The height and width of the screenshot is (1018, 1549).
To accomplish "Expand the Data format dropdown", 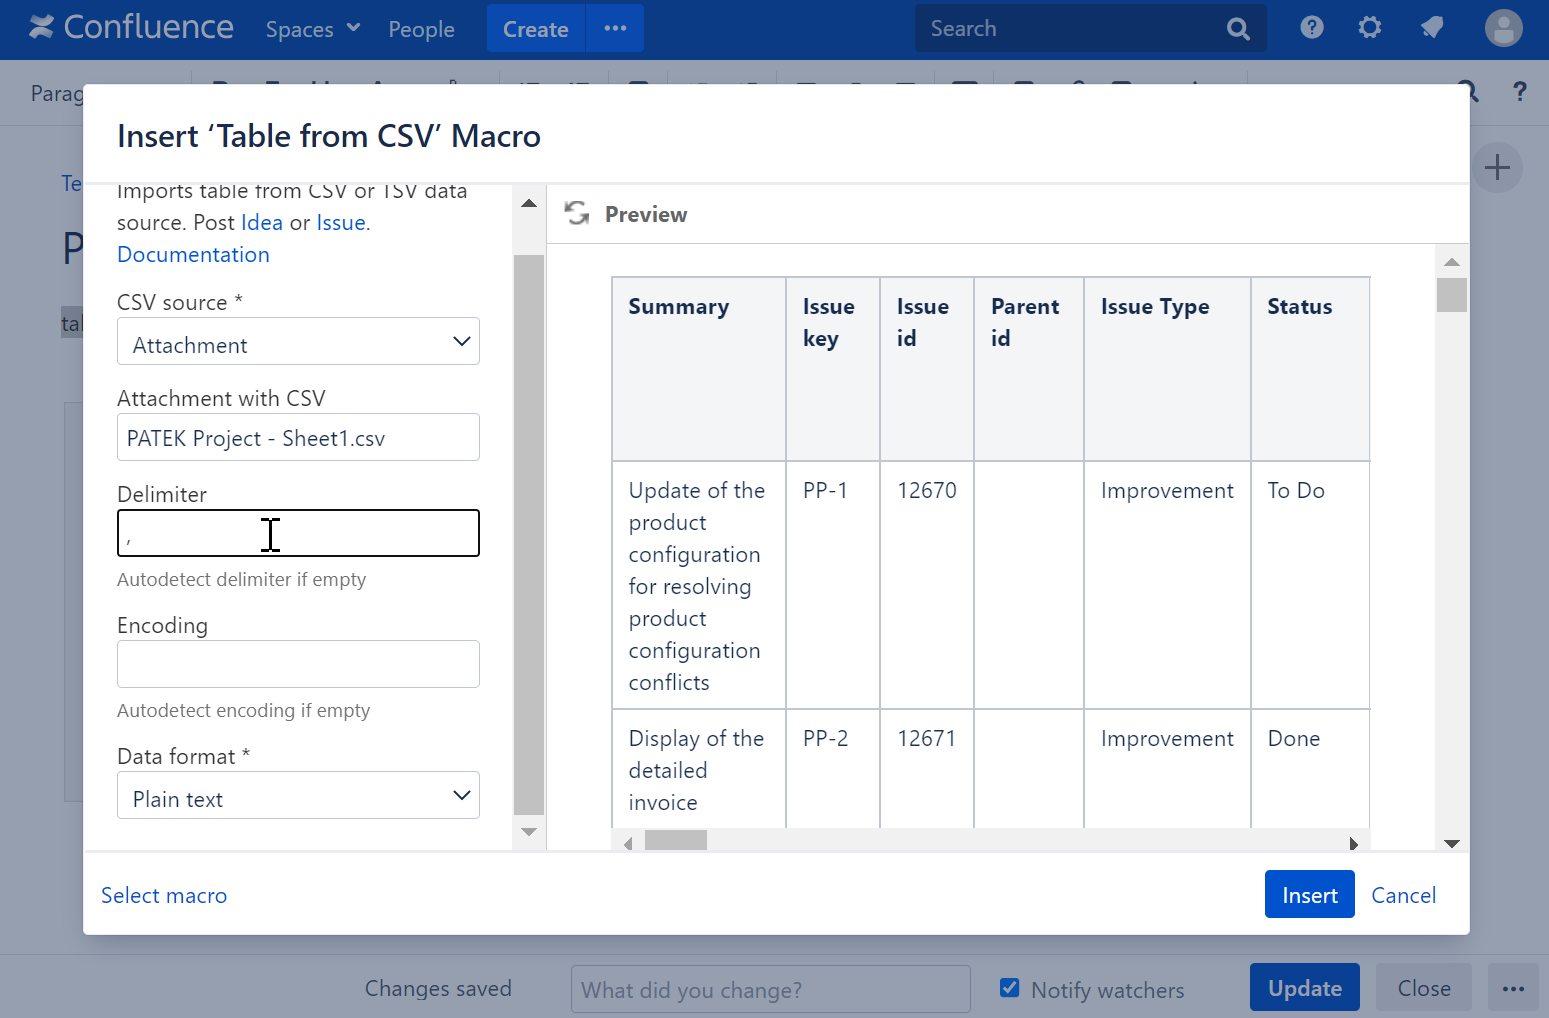I will [x=298, y=796].
